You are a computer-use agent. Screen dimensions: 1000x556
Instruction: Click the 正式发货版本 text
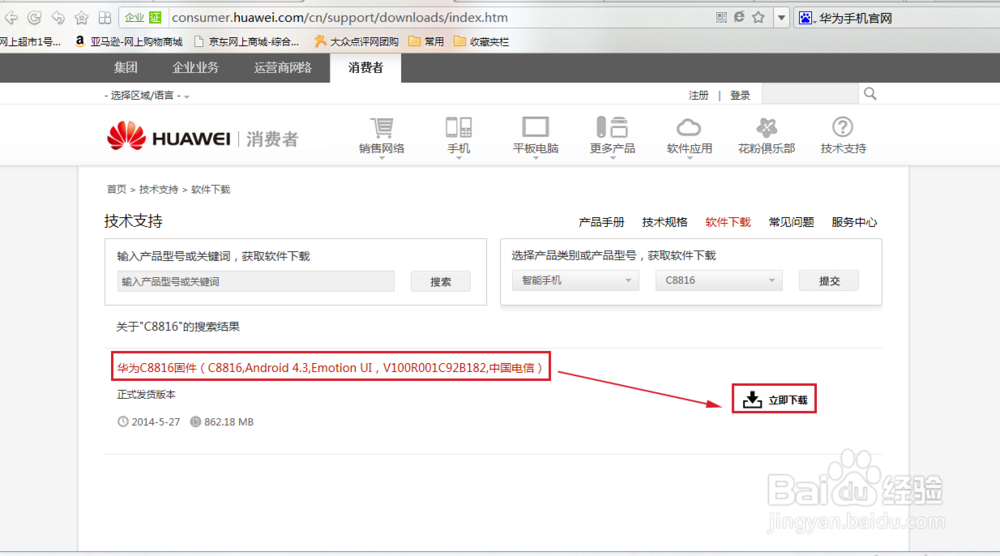click(x=146, y=395)
